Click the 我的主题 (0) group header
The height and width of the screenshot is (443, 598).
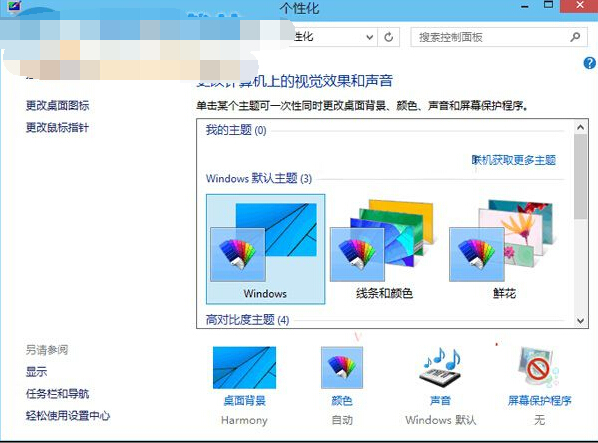[236, 130]
